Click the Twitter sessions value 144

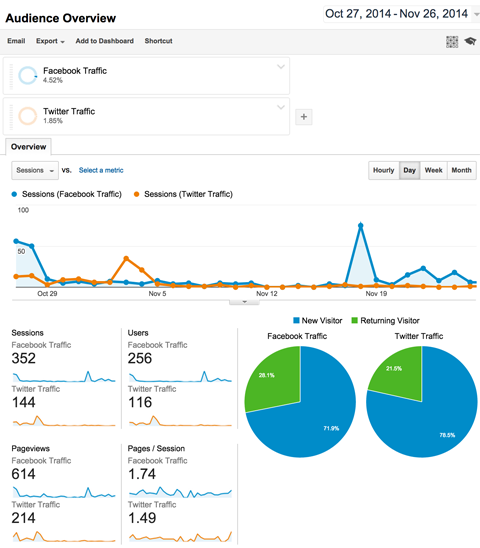tap(23, 403)
